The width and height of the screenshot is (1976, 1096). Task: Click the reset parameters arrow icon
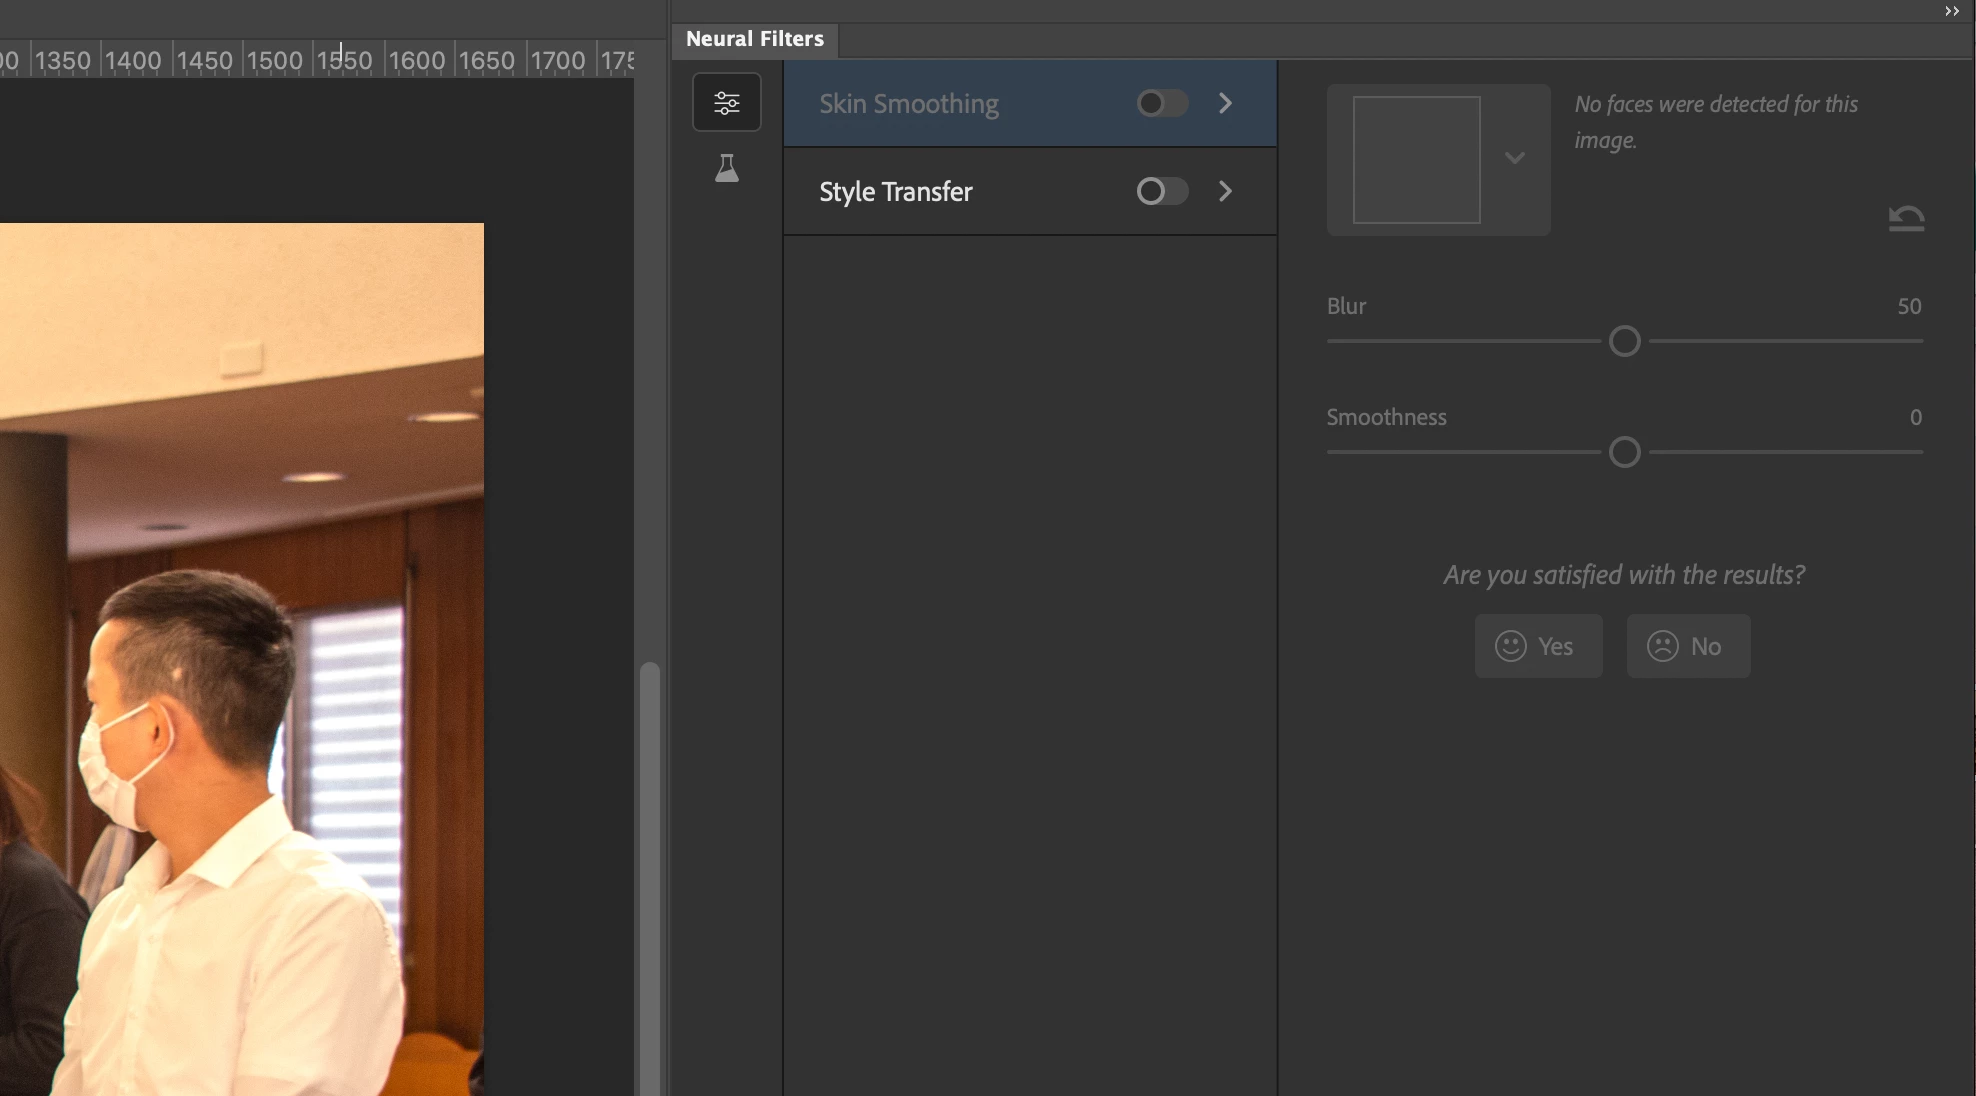point(1906,217)
